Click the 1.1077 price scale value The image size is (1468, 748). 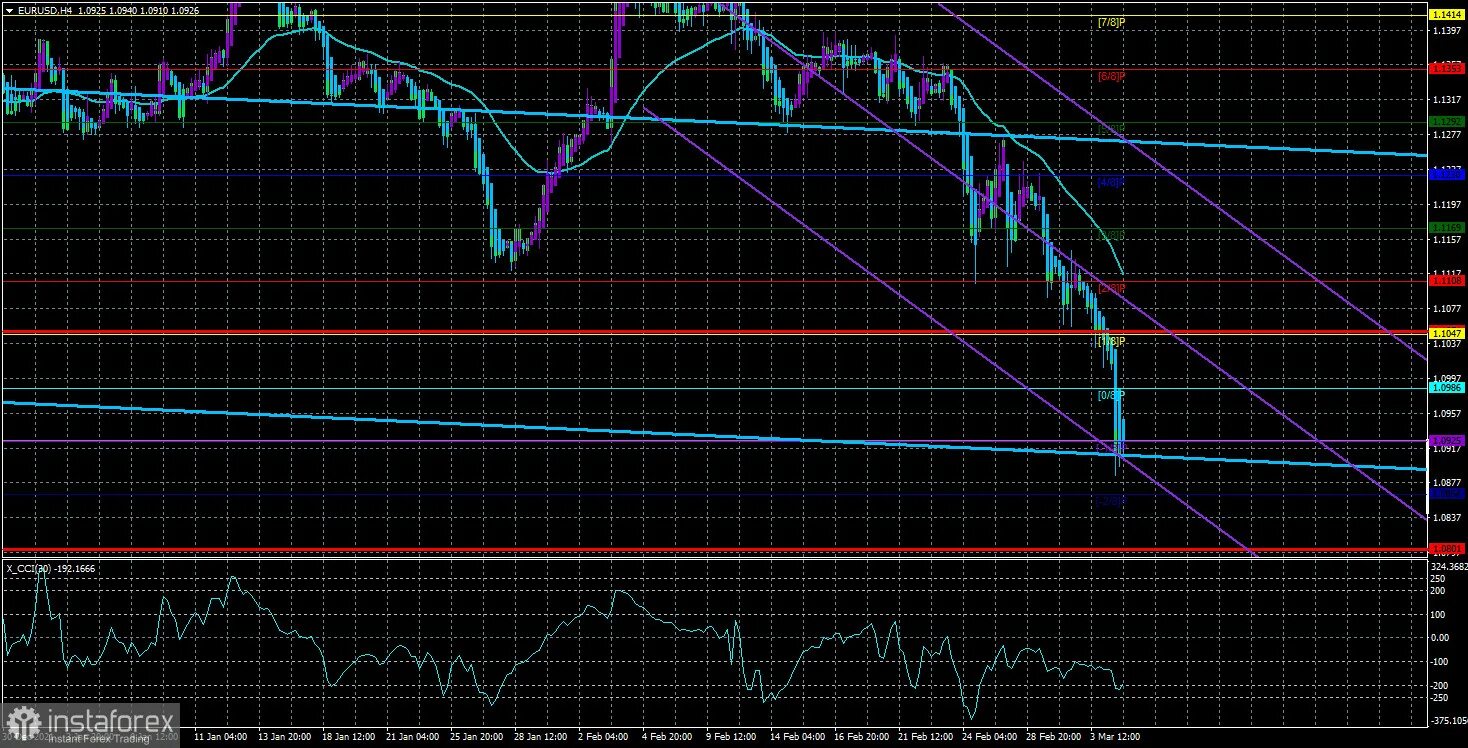click(1446, 309)
